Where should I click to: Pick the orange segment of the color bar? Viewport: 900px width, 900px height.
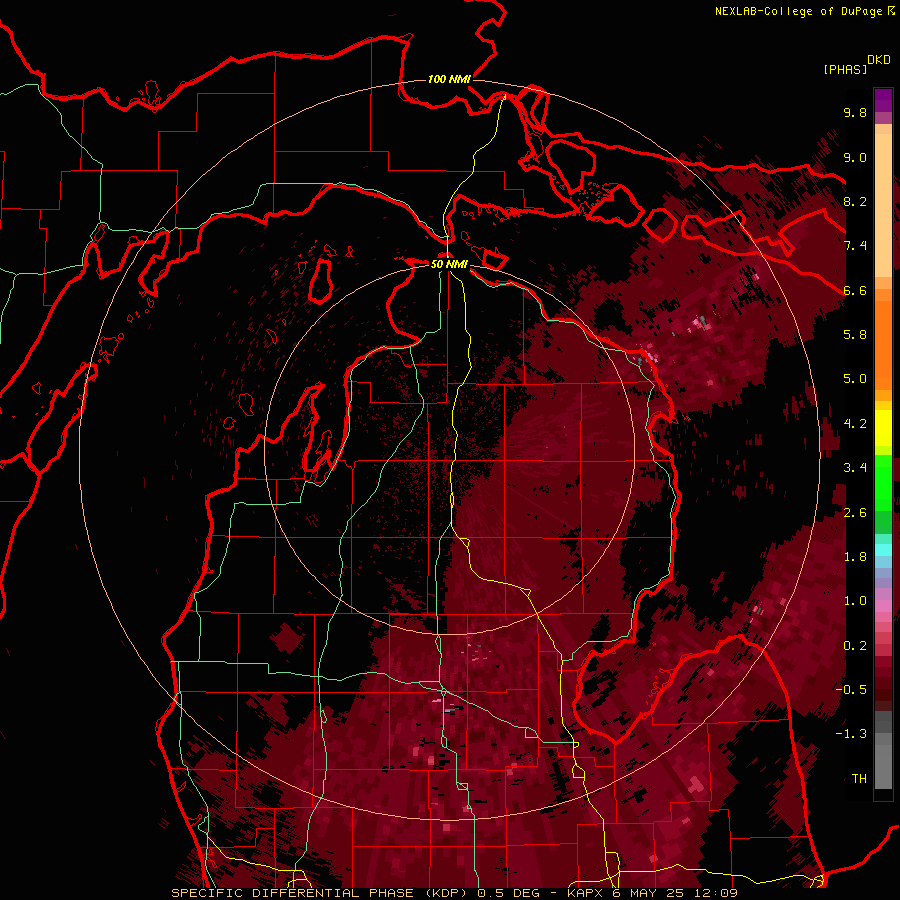883,344
